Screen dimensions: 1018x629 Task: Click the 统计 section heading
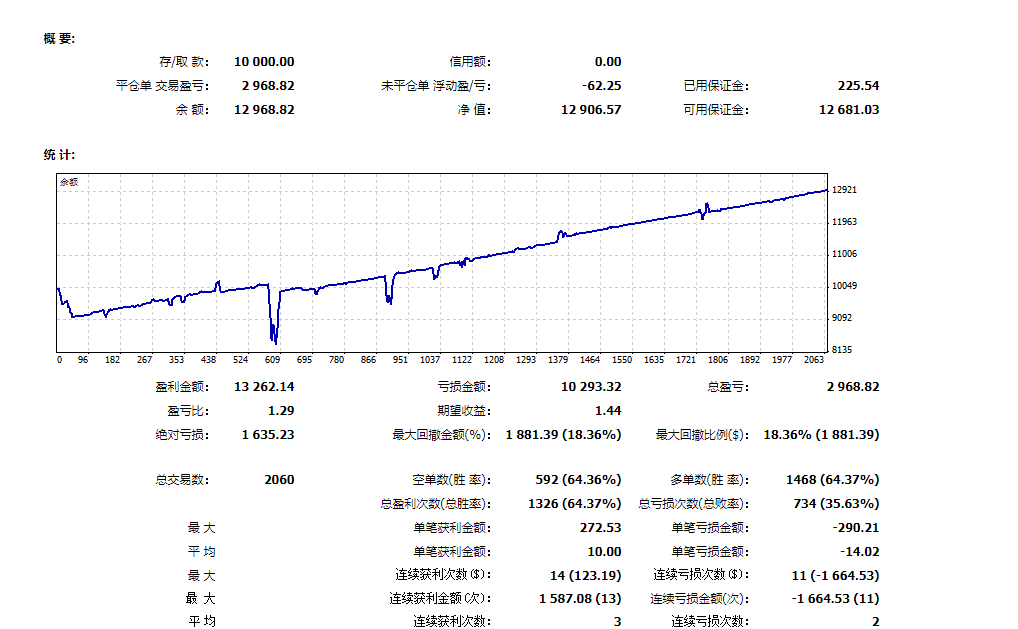click(59, 155)
